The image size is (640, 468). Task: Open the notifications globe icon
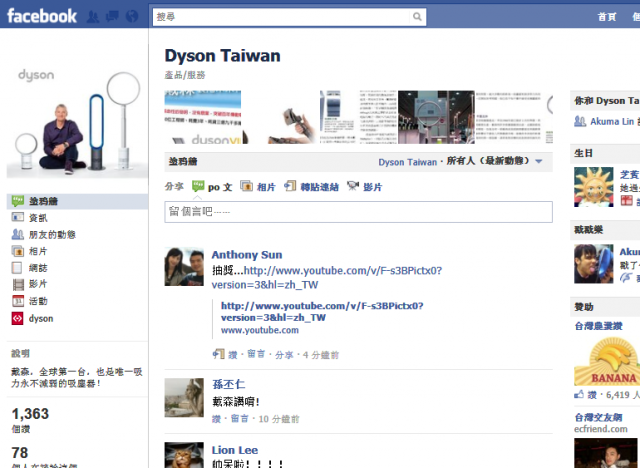[132, 17]
